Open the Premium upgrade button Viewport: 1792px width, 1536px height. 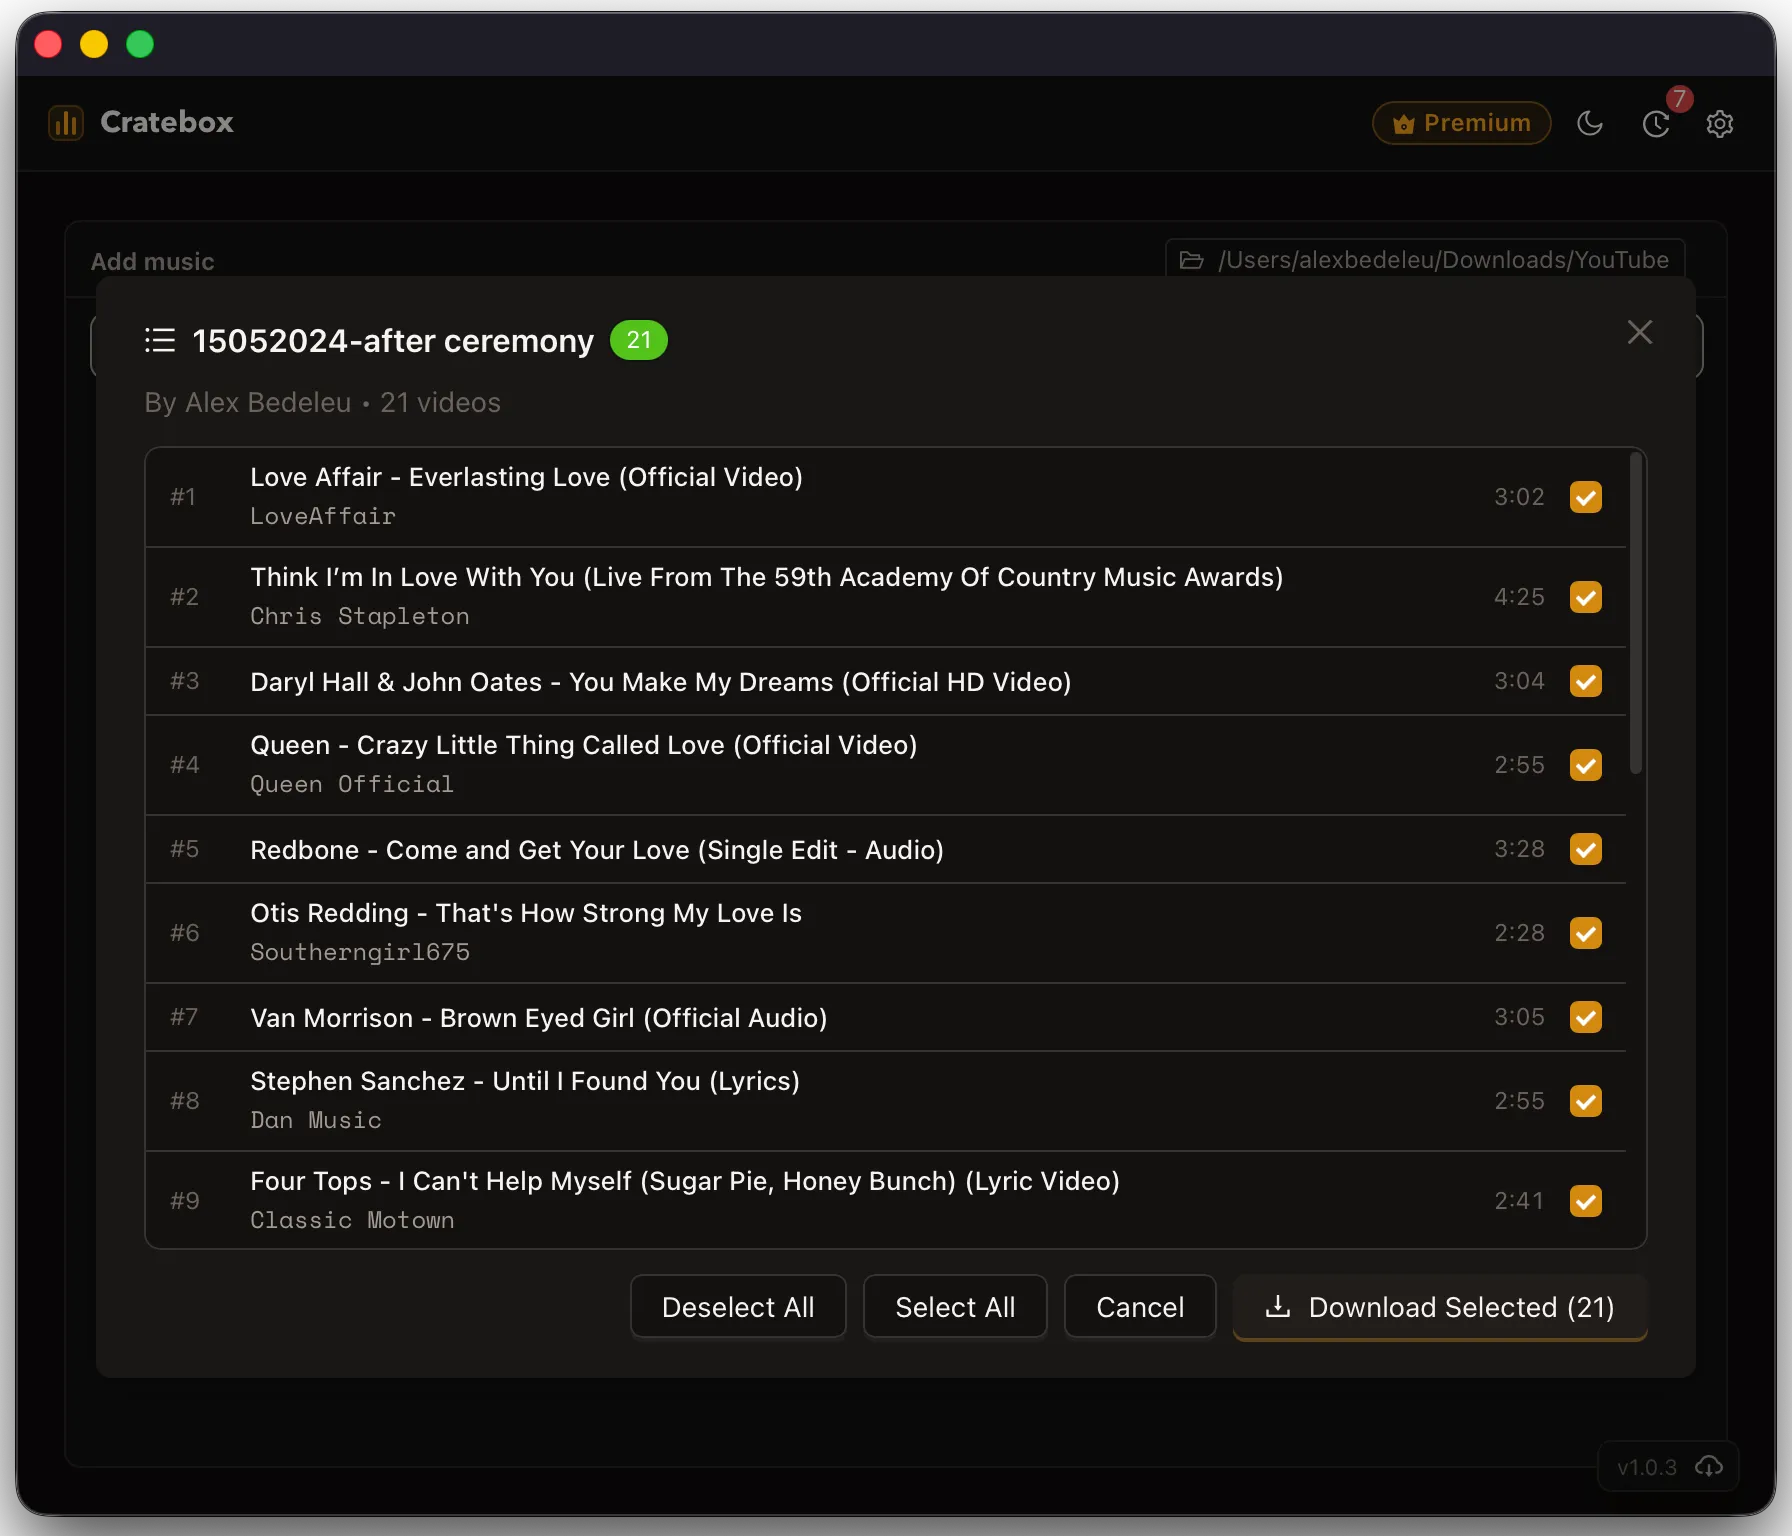point(1461,123)
